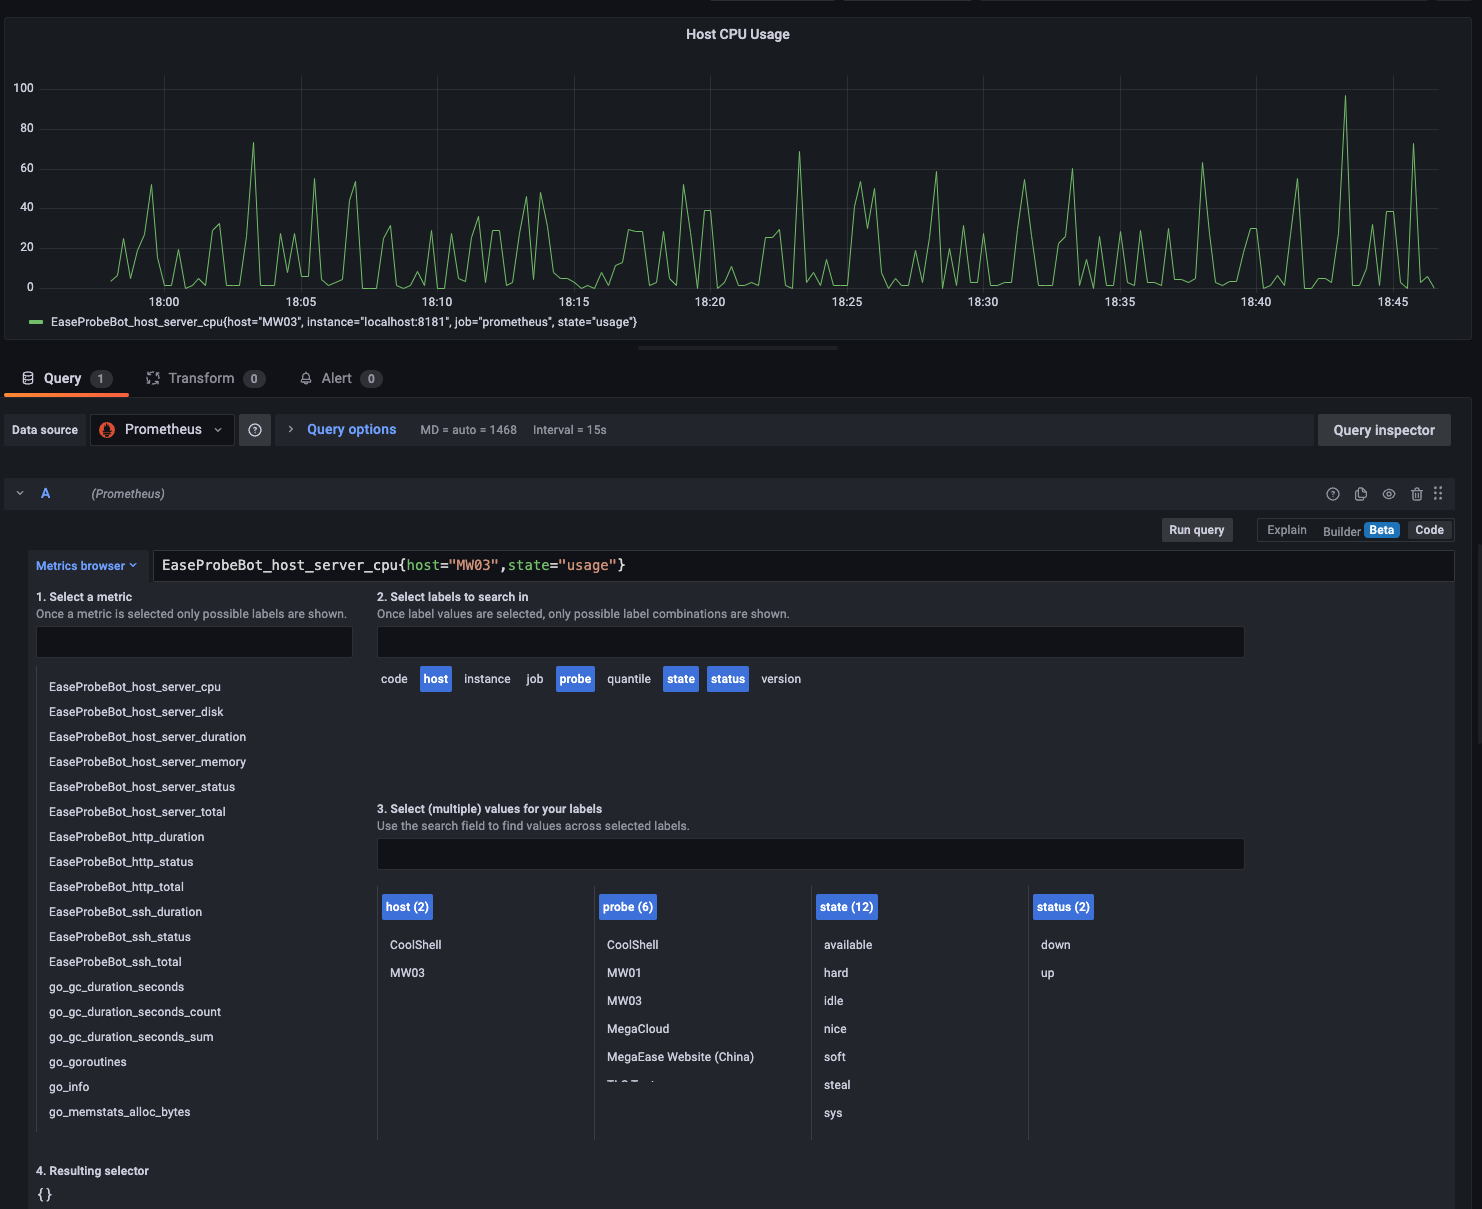Click the green legend series color marker
This screenshot has width=1482, height=1209.
(36, 322)
